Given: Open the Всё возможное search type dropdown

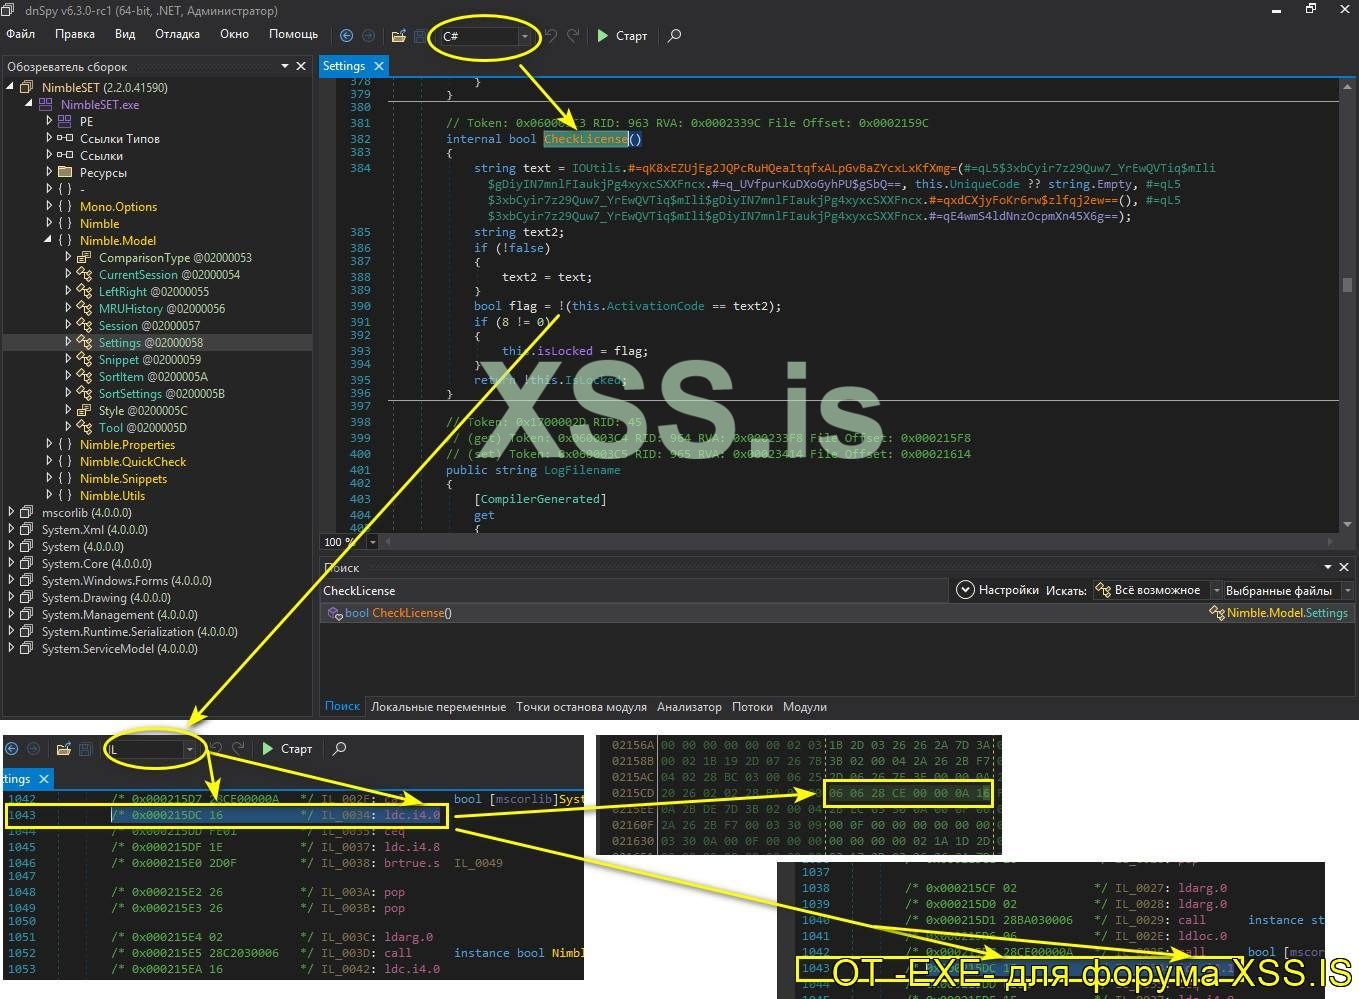Looking at the screenshot, I should (x=1216, y=591).
